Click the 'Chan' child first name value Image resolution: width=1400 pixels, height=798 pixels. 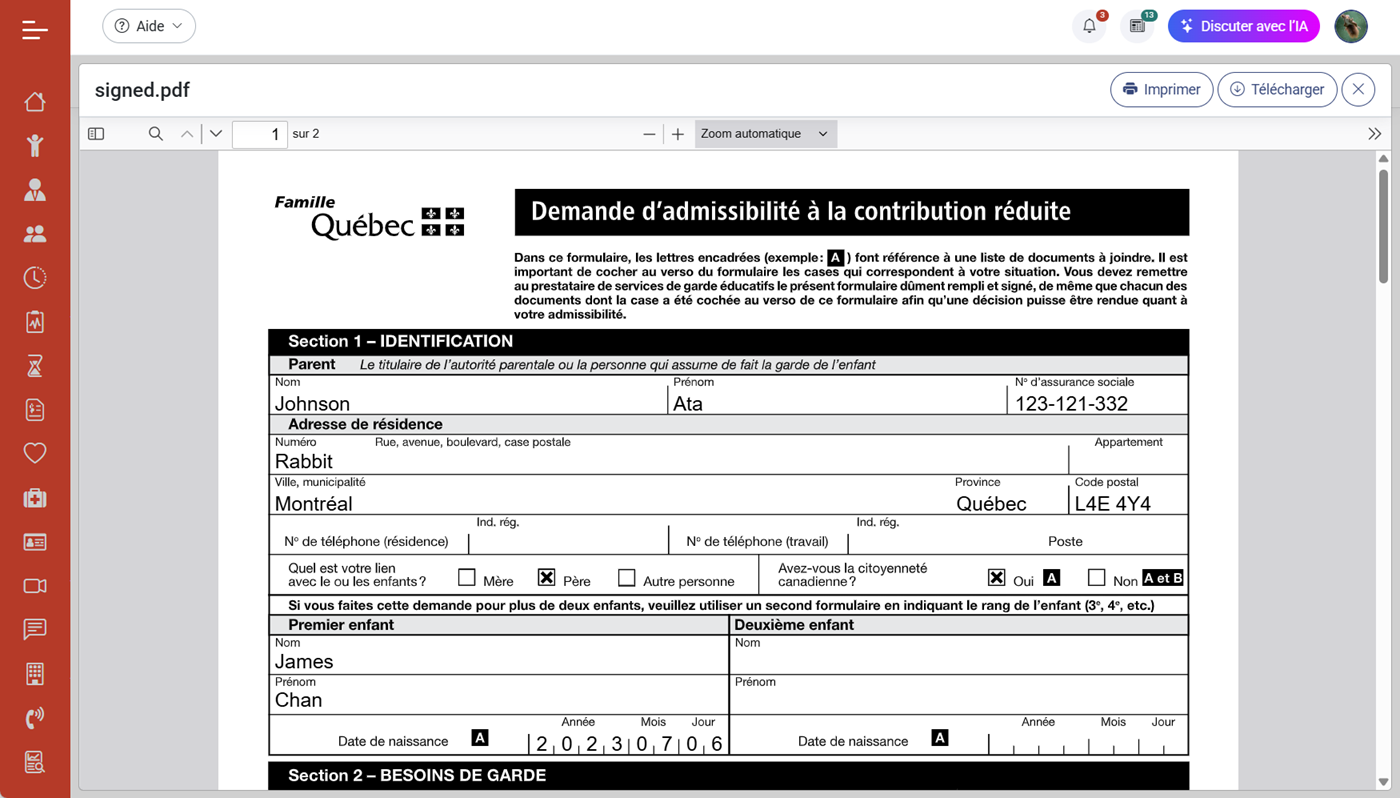[298, 700]
